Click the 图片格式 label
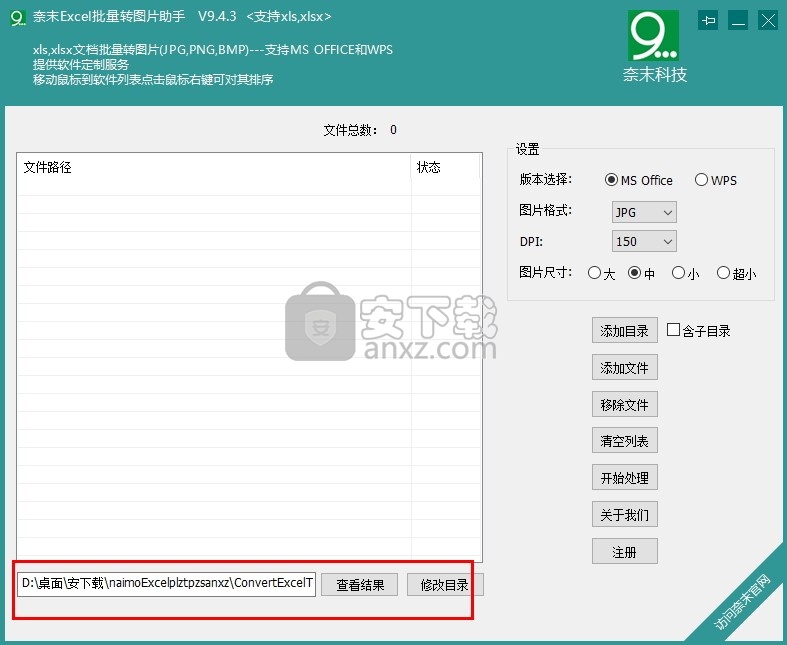The width and height of the screenshot is (787, 645). point(546,210)
